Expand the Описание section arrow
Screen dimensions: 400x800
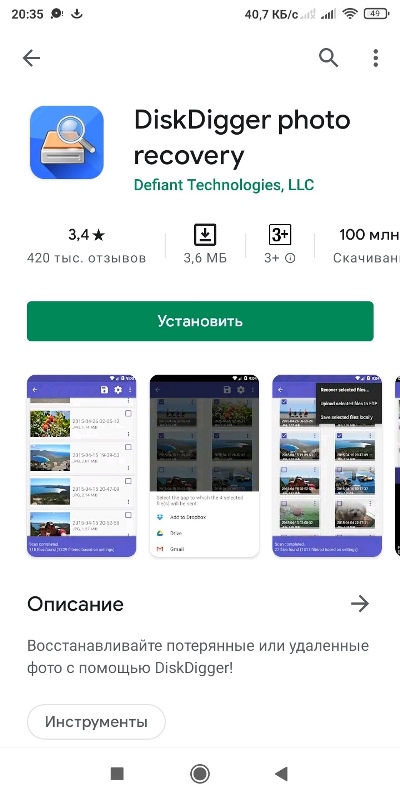[x=360, y=604]
